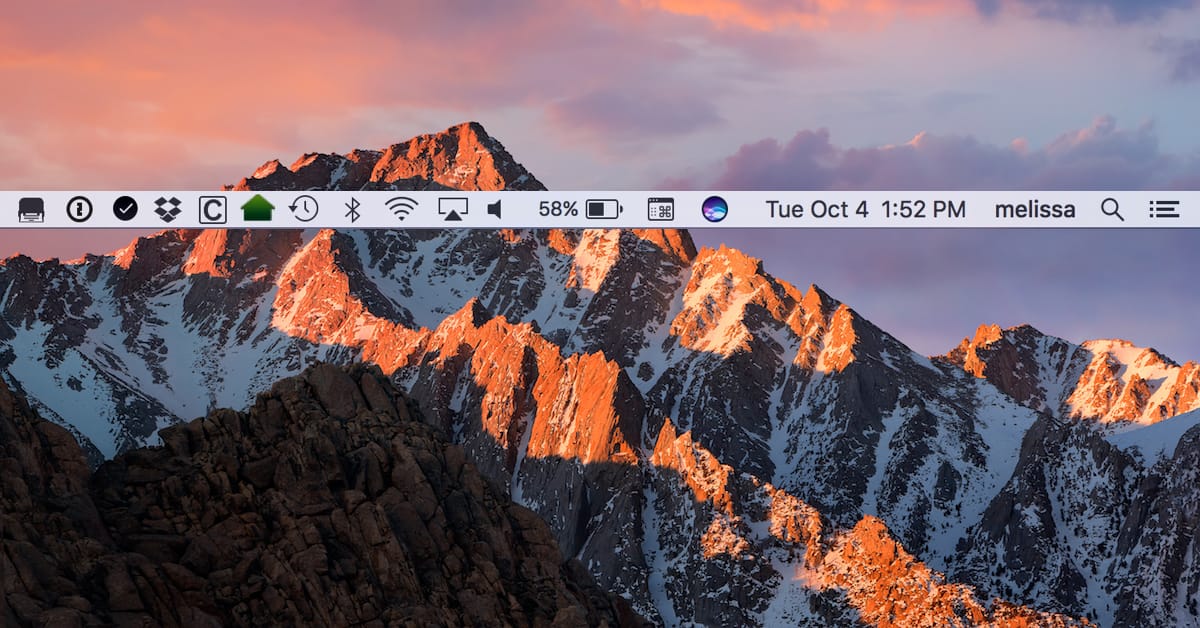
Task: Open the Siri icon in the menu bar
Action: click(714, 209)
